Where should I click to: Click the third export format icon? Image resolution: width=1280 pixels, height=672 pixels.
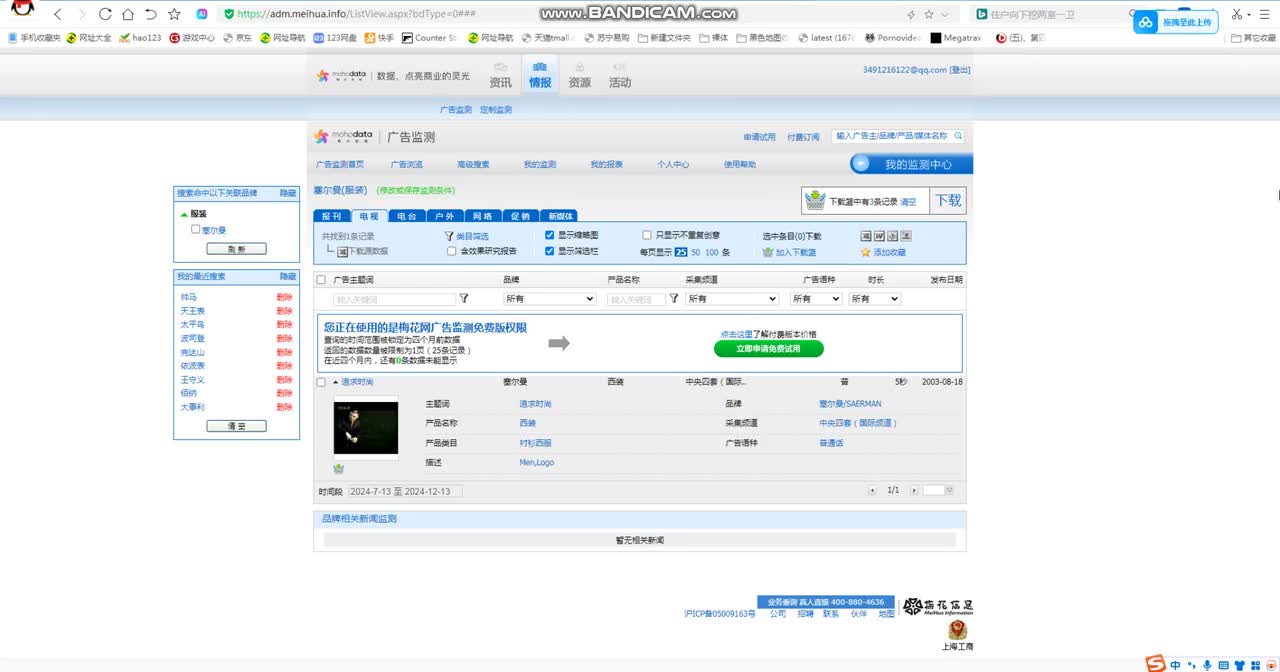(x=892, y=236)
